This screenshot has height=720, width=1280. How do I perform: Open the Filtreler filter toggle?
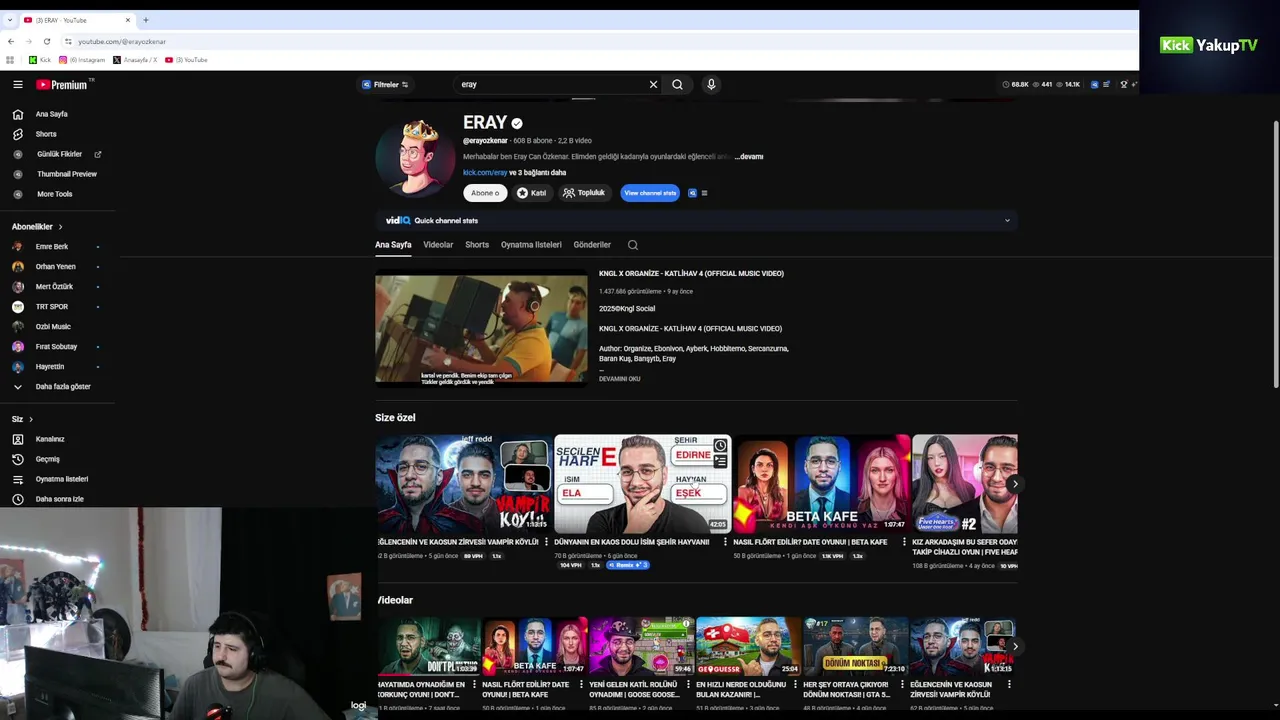[x=385, y=85]
